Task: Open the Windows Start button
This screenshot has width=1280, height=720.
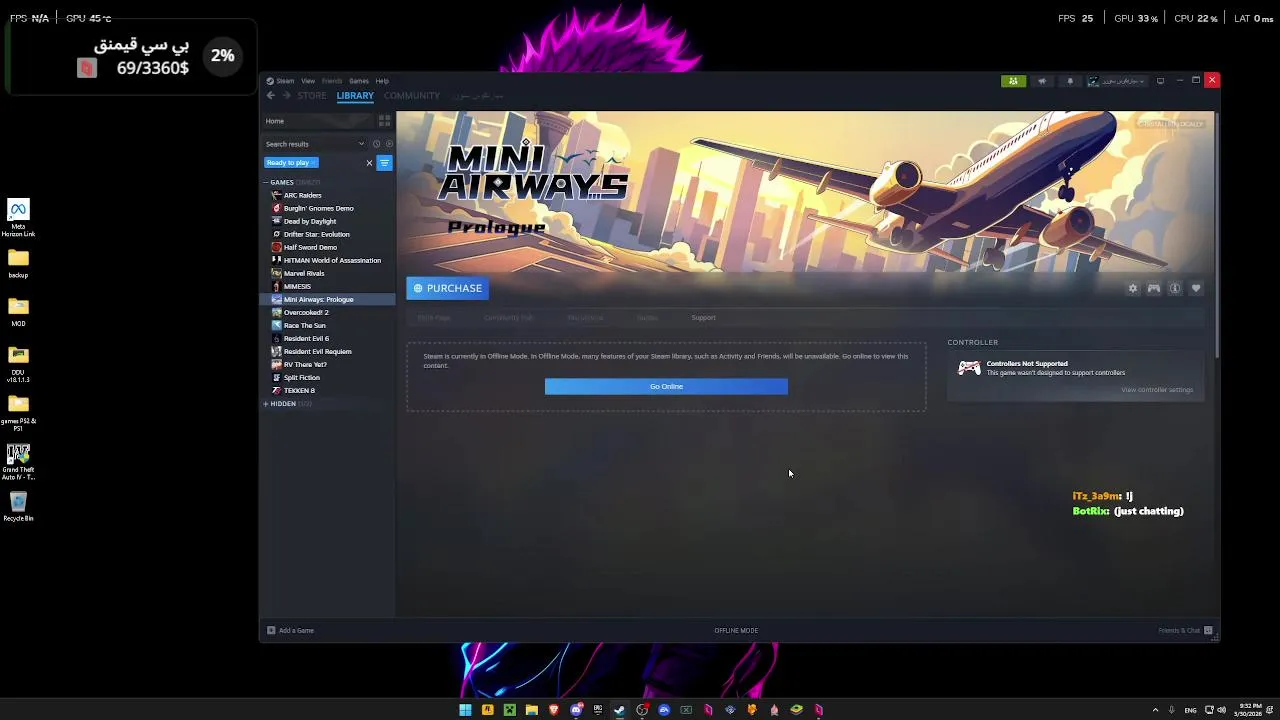Action: point(465,710)
